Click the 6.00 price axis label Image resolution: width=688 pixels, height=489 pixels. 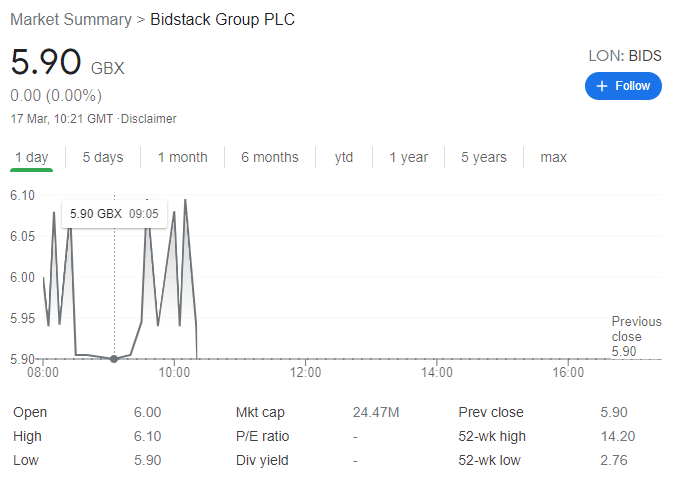click(x=22, y=277)
